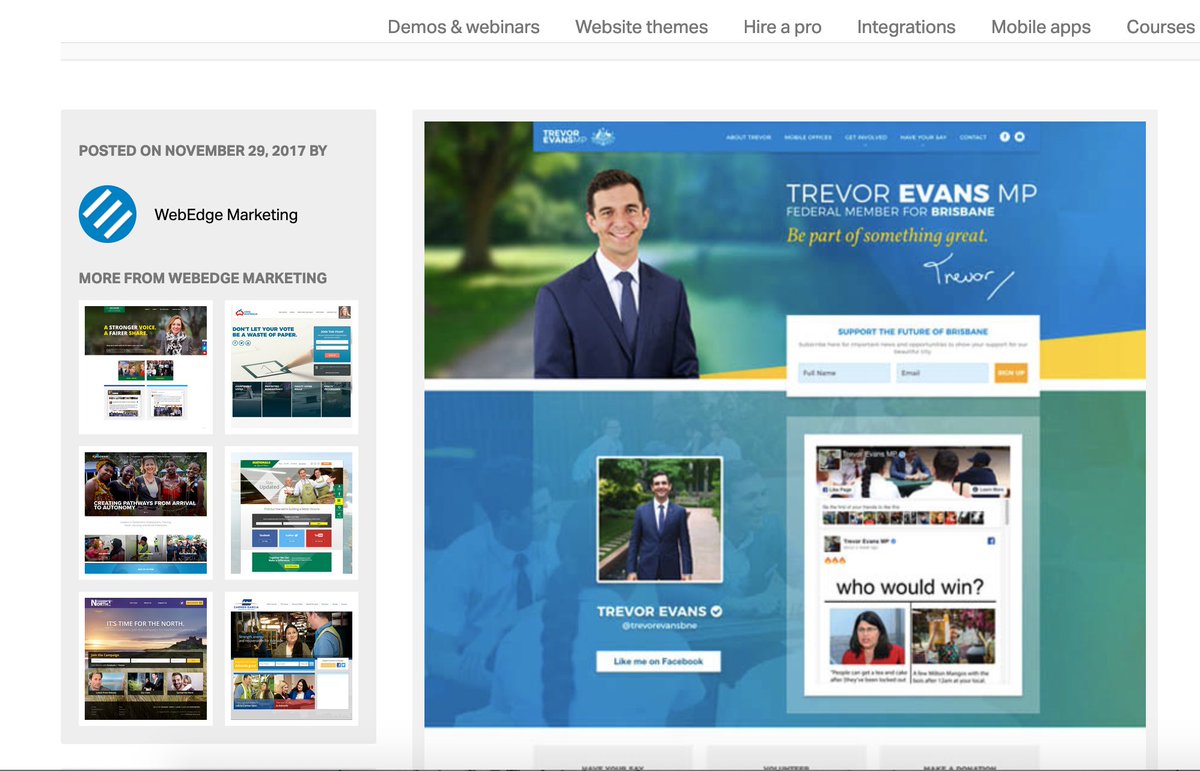Click the SIGN UP button
Screen dimensions: 1200x771
[1013, 371]
